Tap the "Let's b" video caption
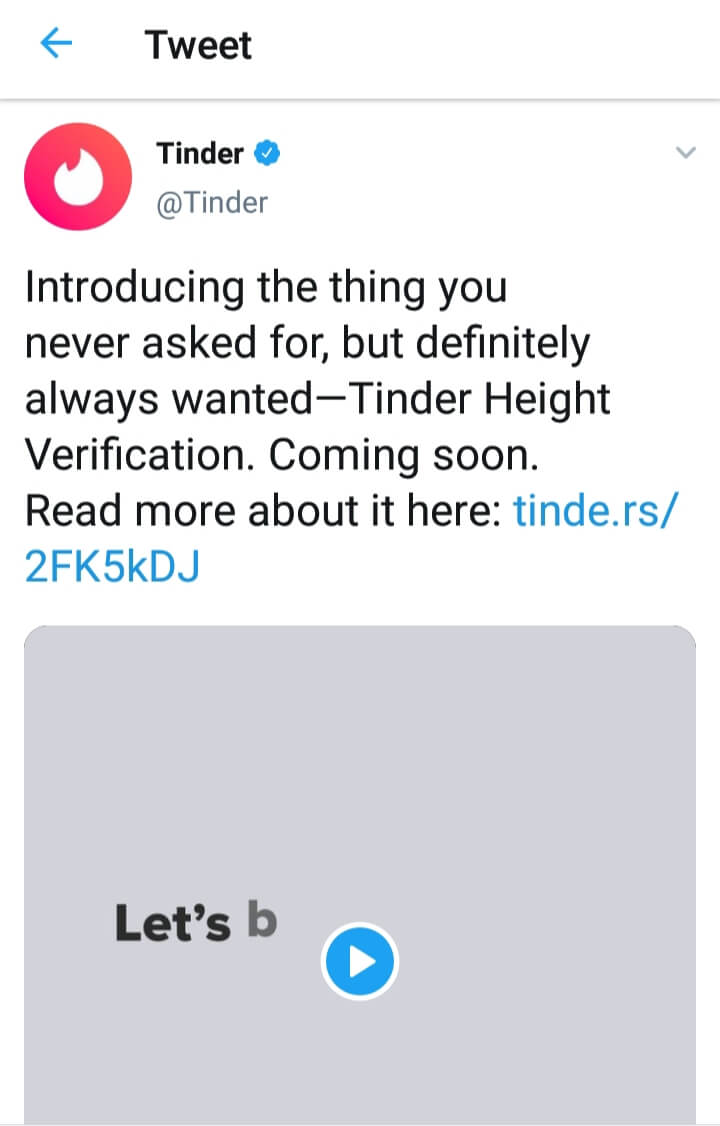Image resolution: width=720 pixels, height=1126 pixels. pos(195,924)
